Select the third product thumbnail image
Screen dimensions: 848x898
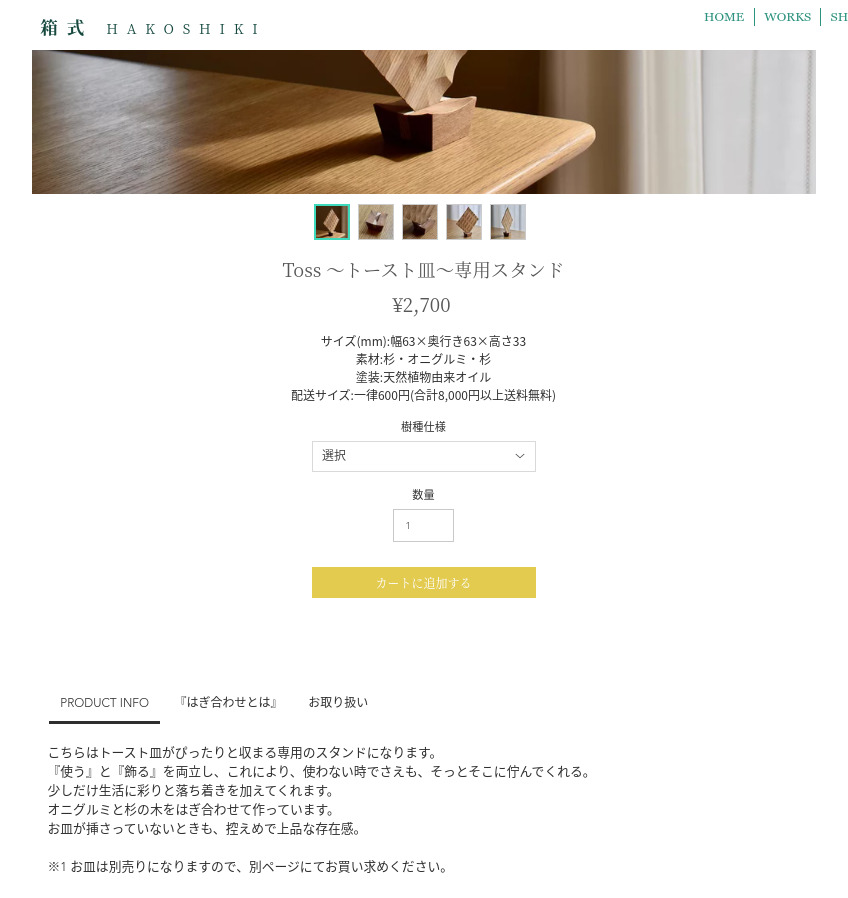(x=420, y=222)
